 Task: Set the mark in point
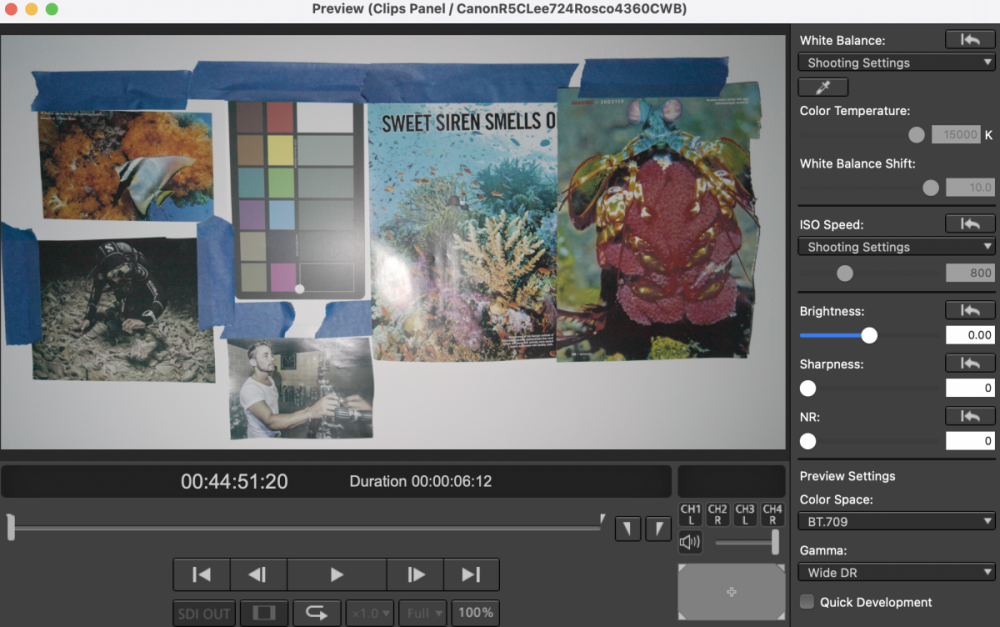(628, 529)
